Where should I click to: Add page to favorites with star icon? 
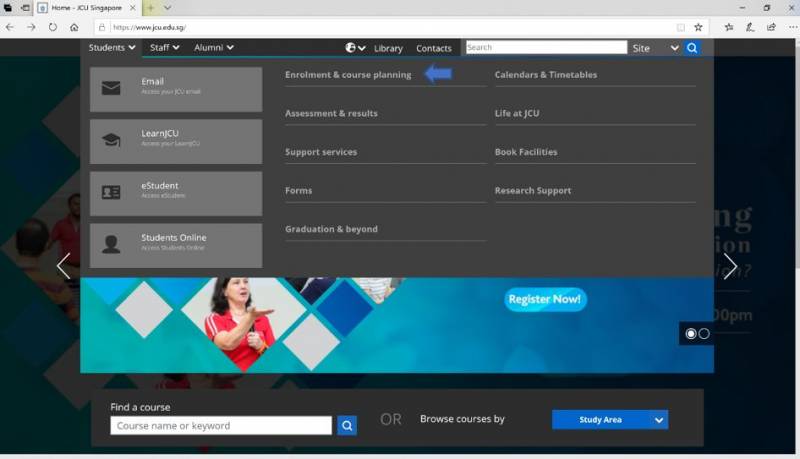coord(698,27)
